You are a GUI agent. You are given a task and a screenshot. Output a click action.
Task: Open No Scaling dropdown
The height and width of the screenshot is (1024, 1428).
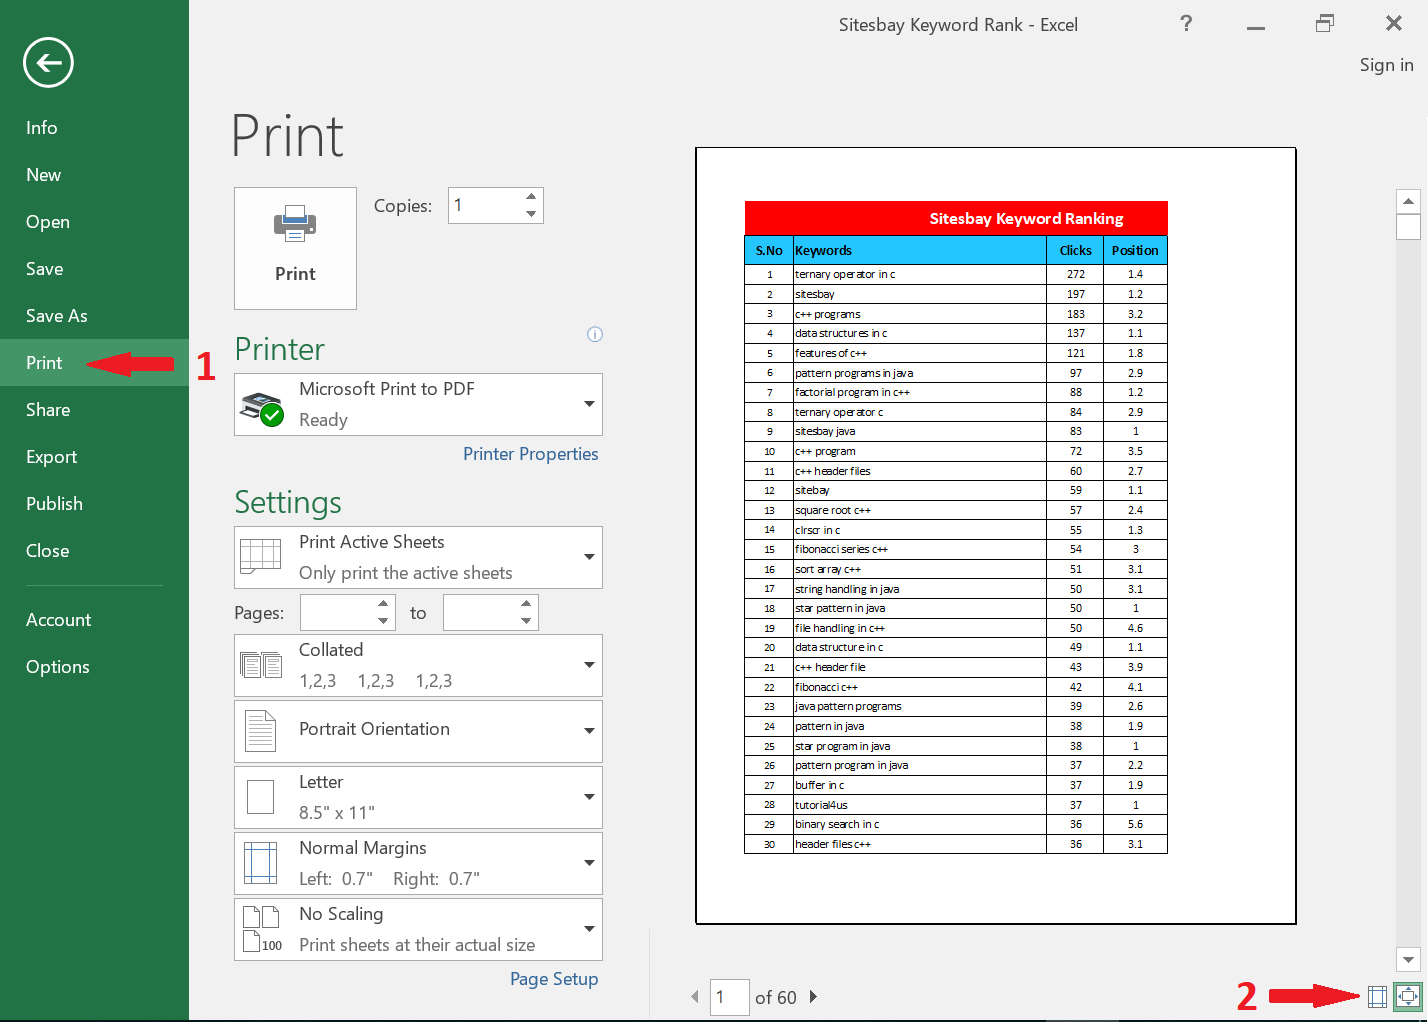418,929
